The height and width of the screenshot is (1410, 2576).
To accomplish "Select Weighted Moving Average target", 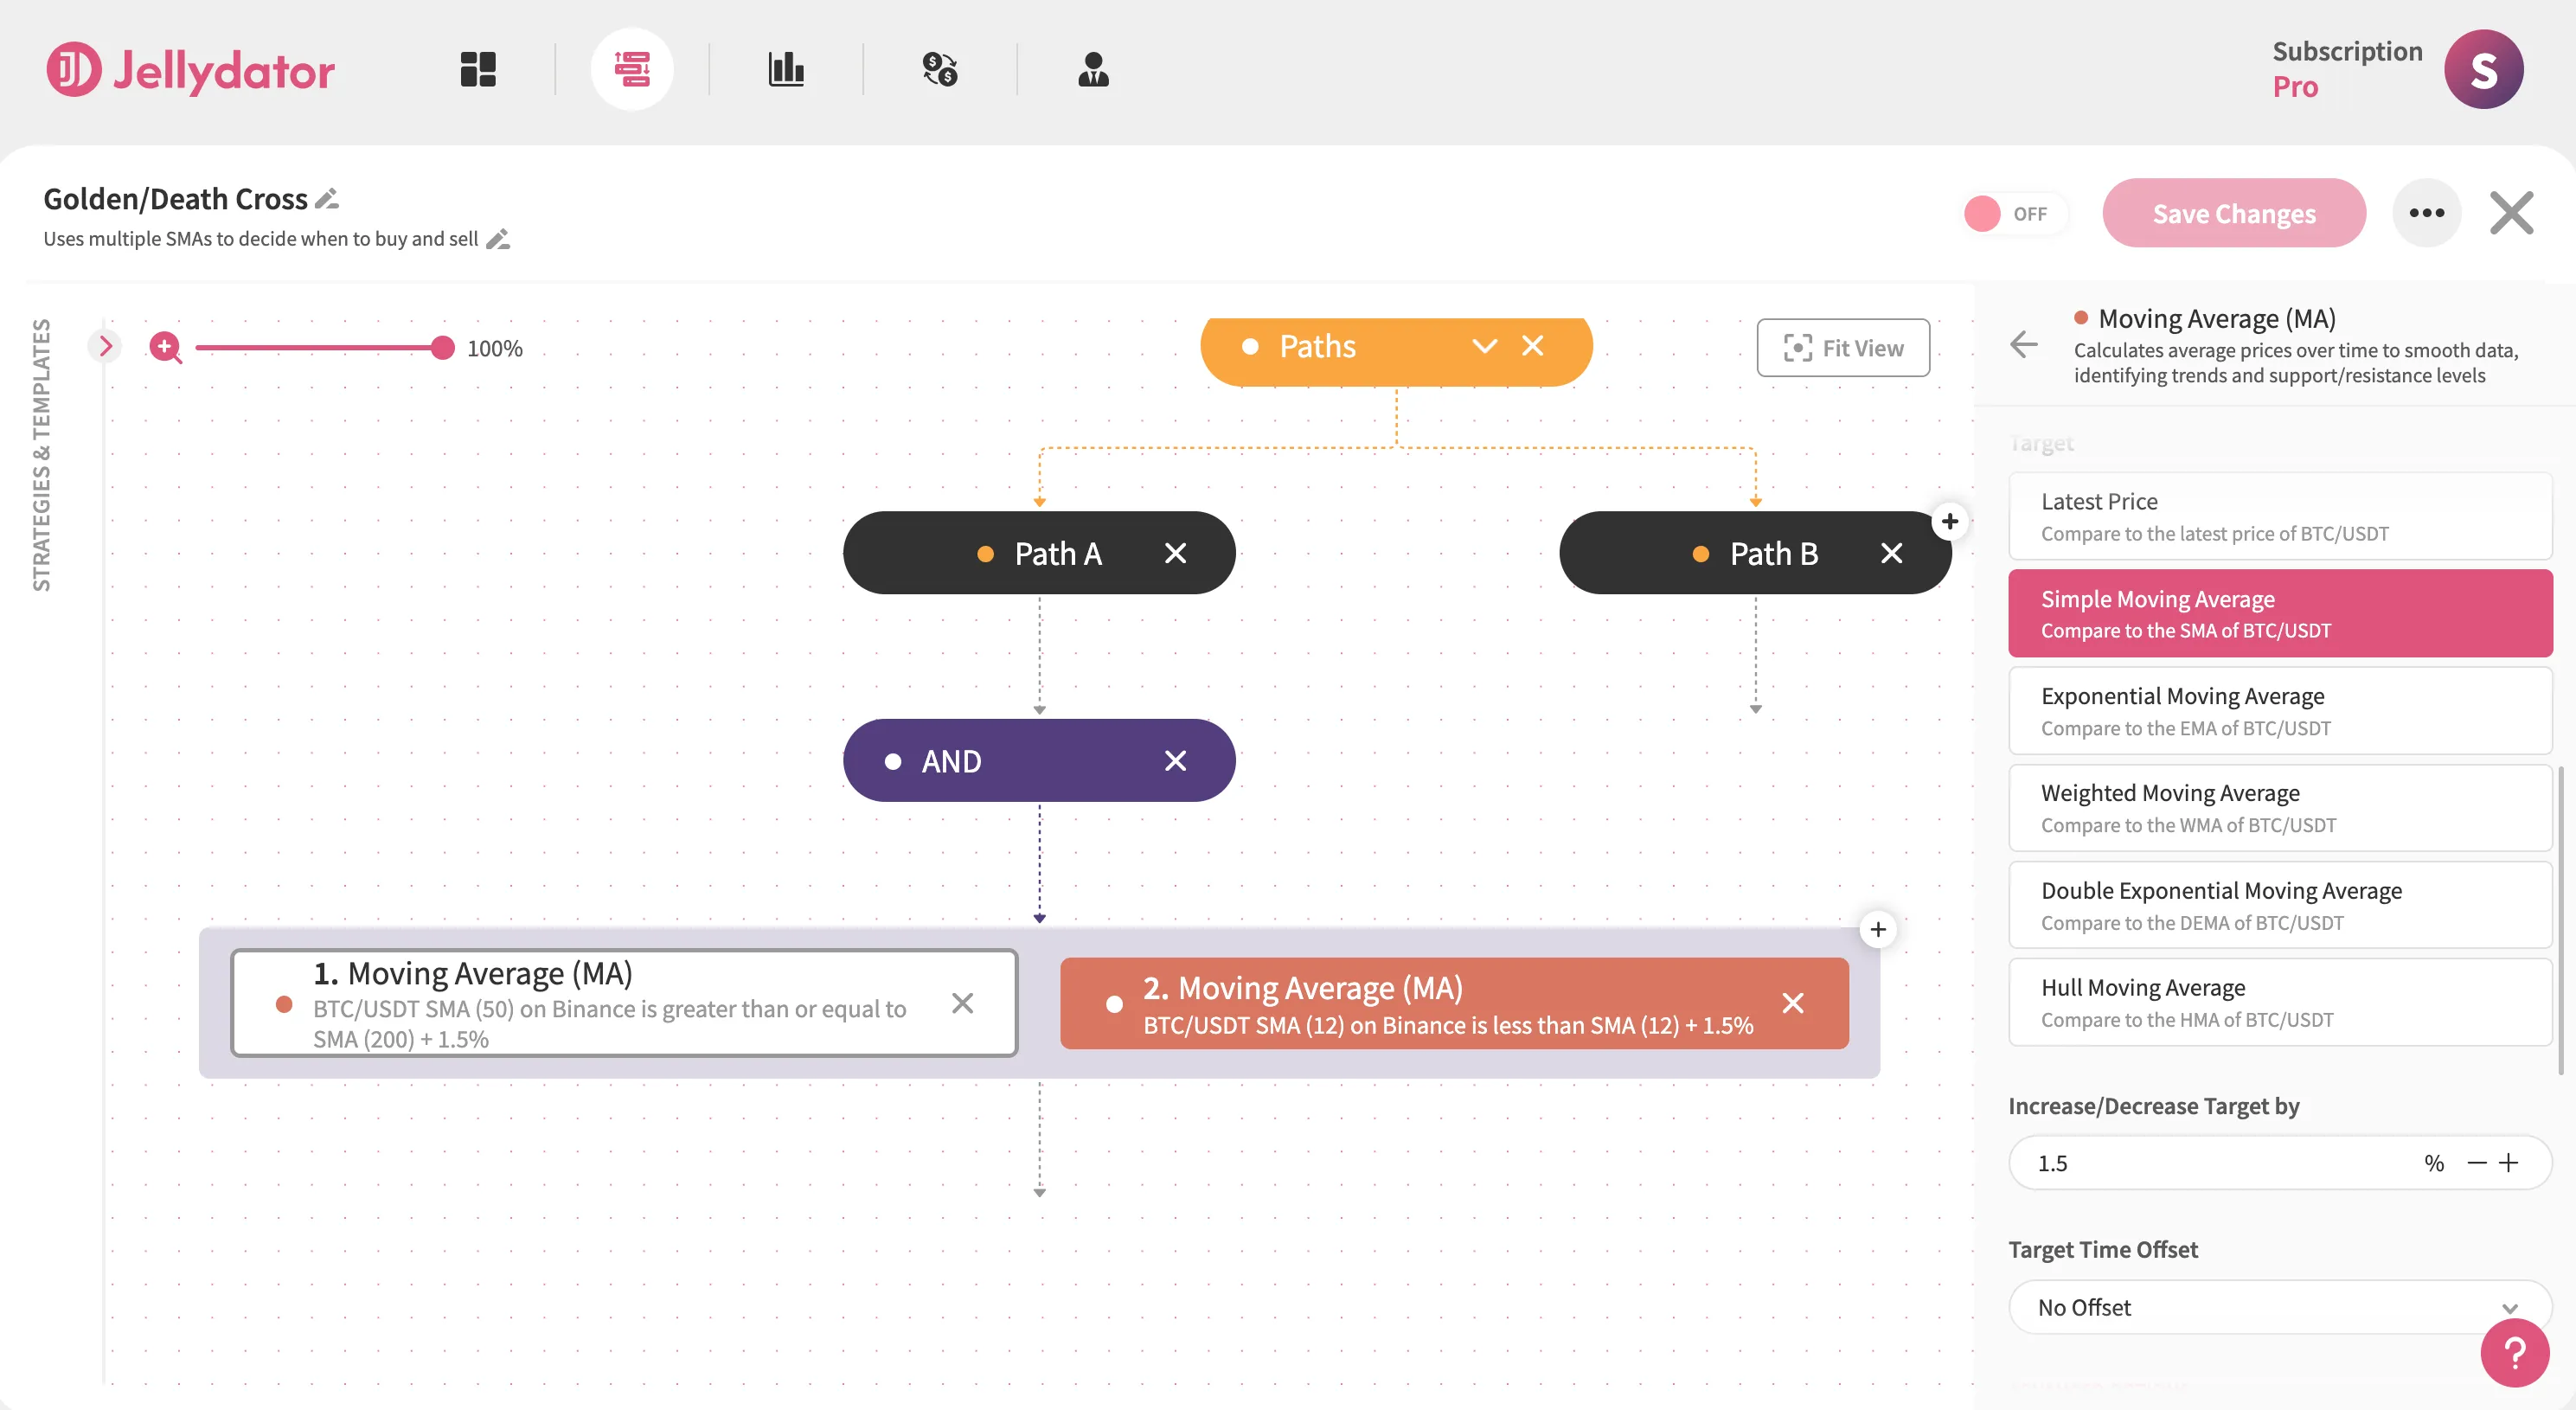I will click(x=2280, y=808).
